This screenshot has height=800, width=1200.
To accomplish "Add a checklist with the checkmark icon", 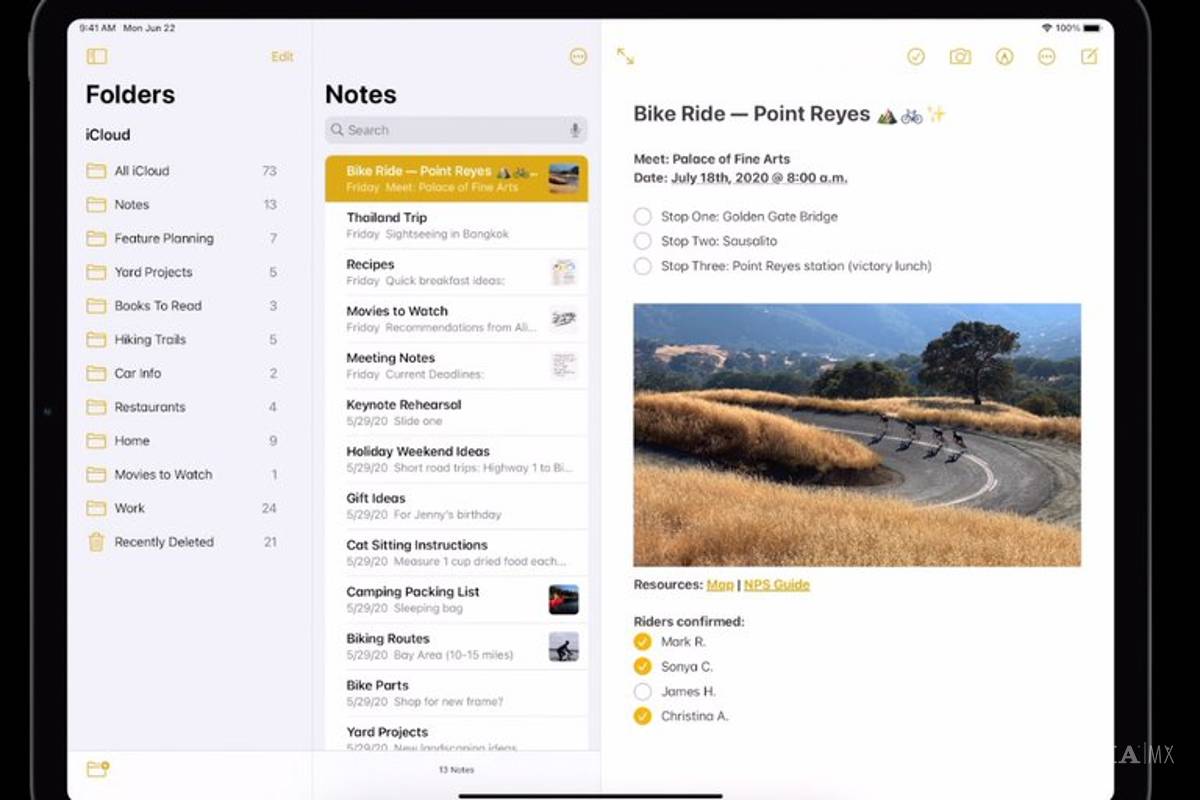I will tap(916, 57).
